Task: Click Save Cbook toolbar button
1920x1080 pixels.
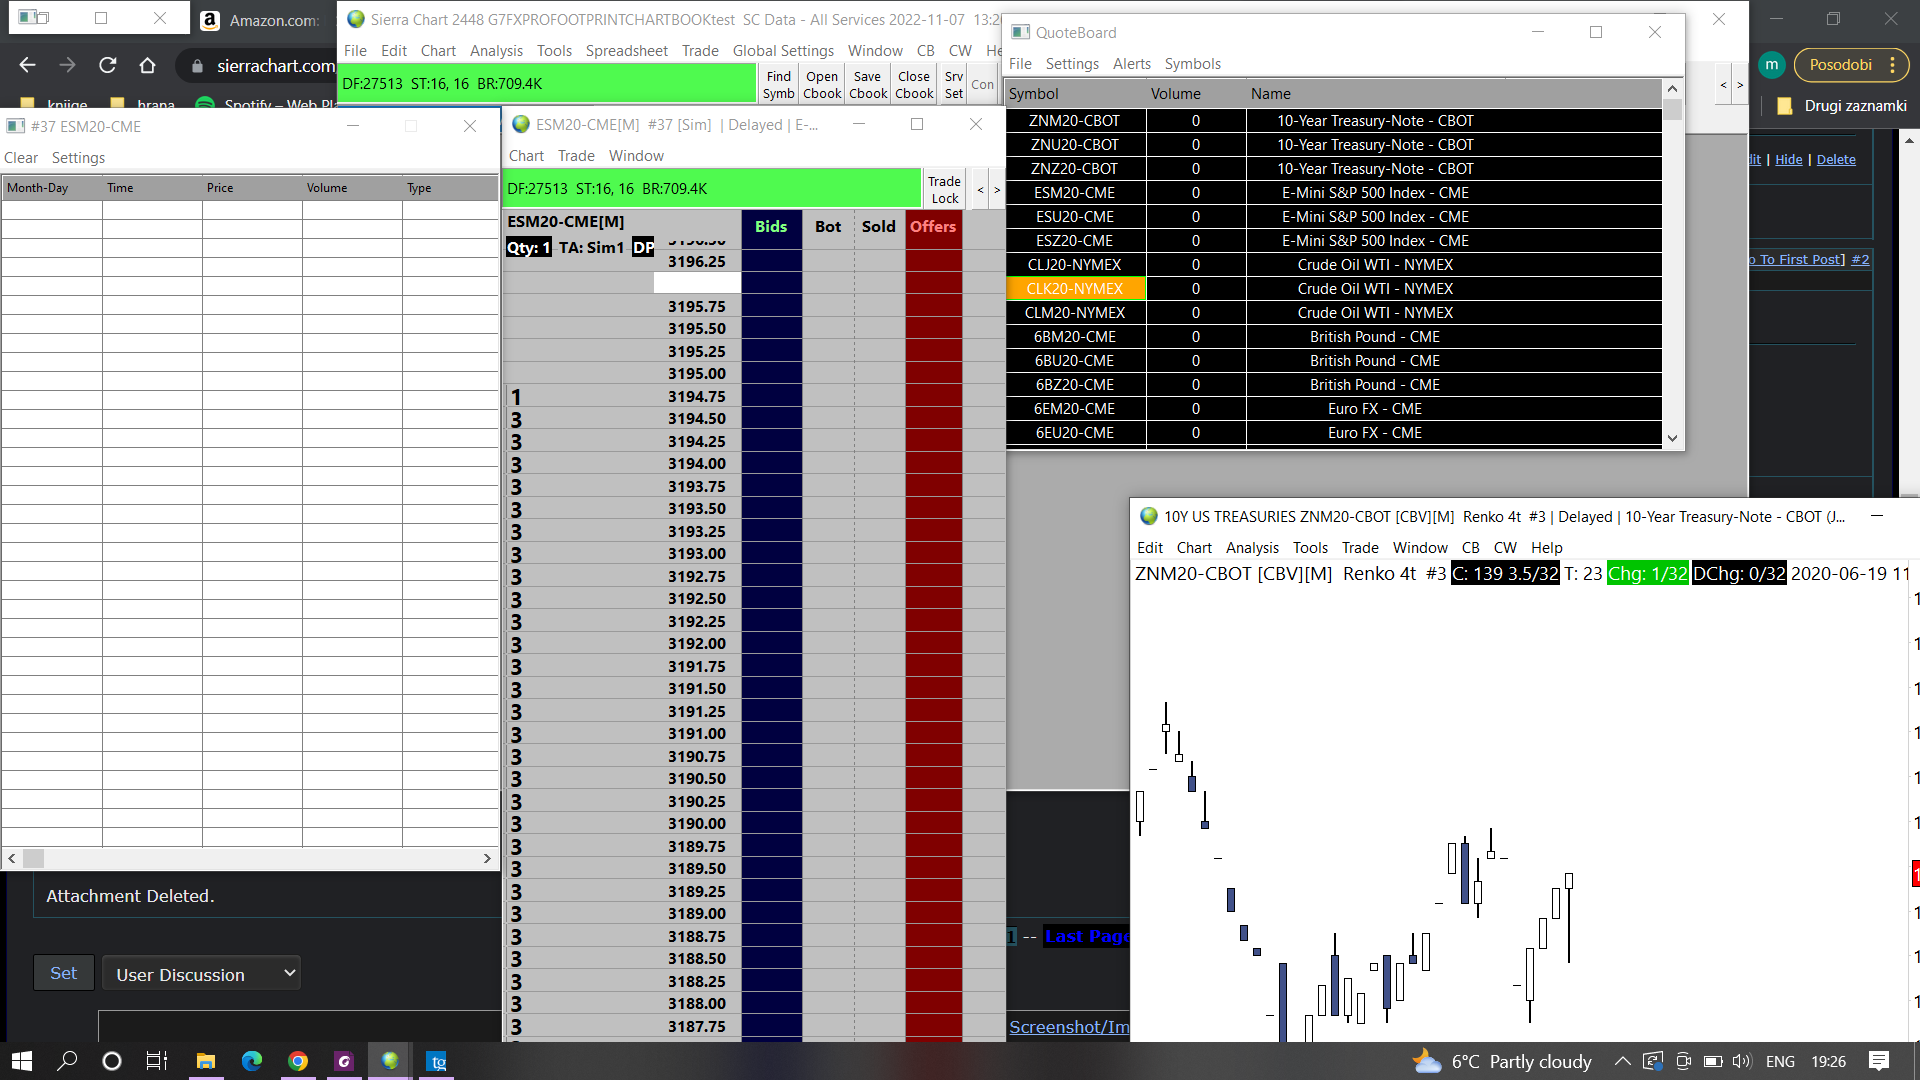Action: [867, 84]
